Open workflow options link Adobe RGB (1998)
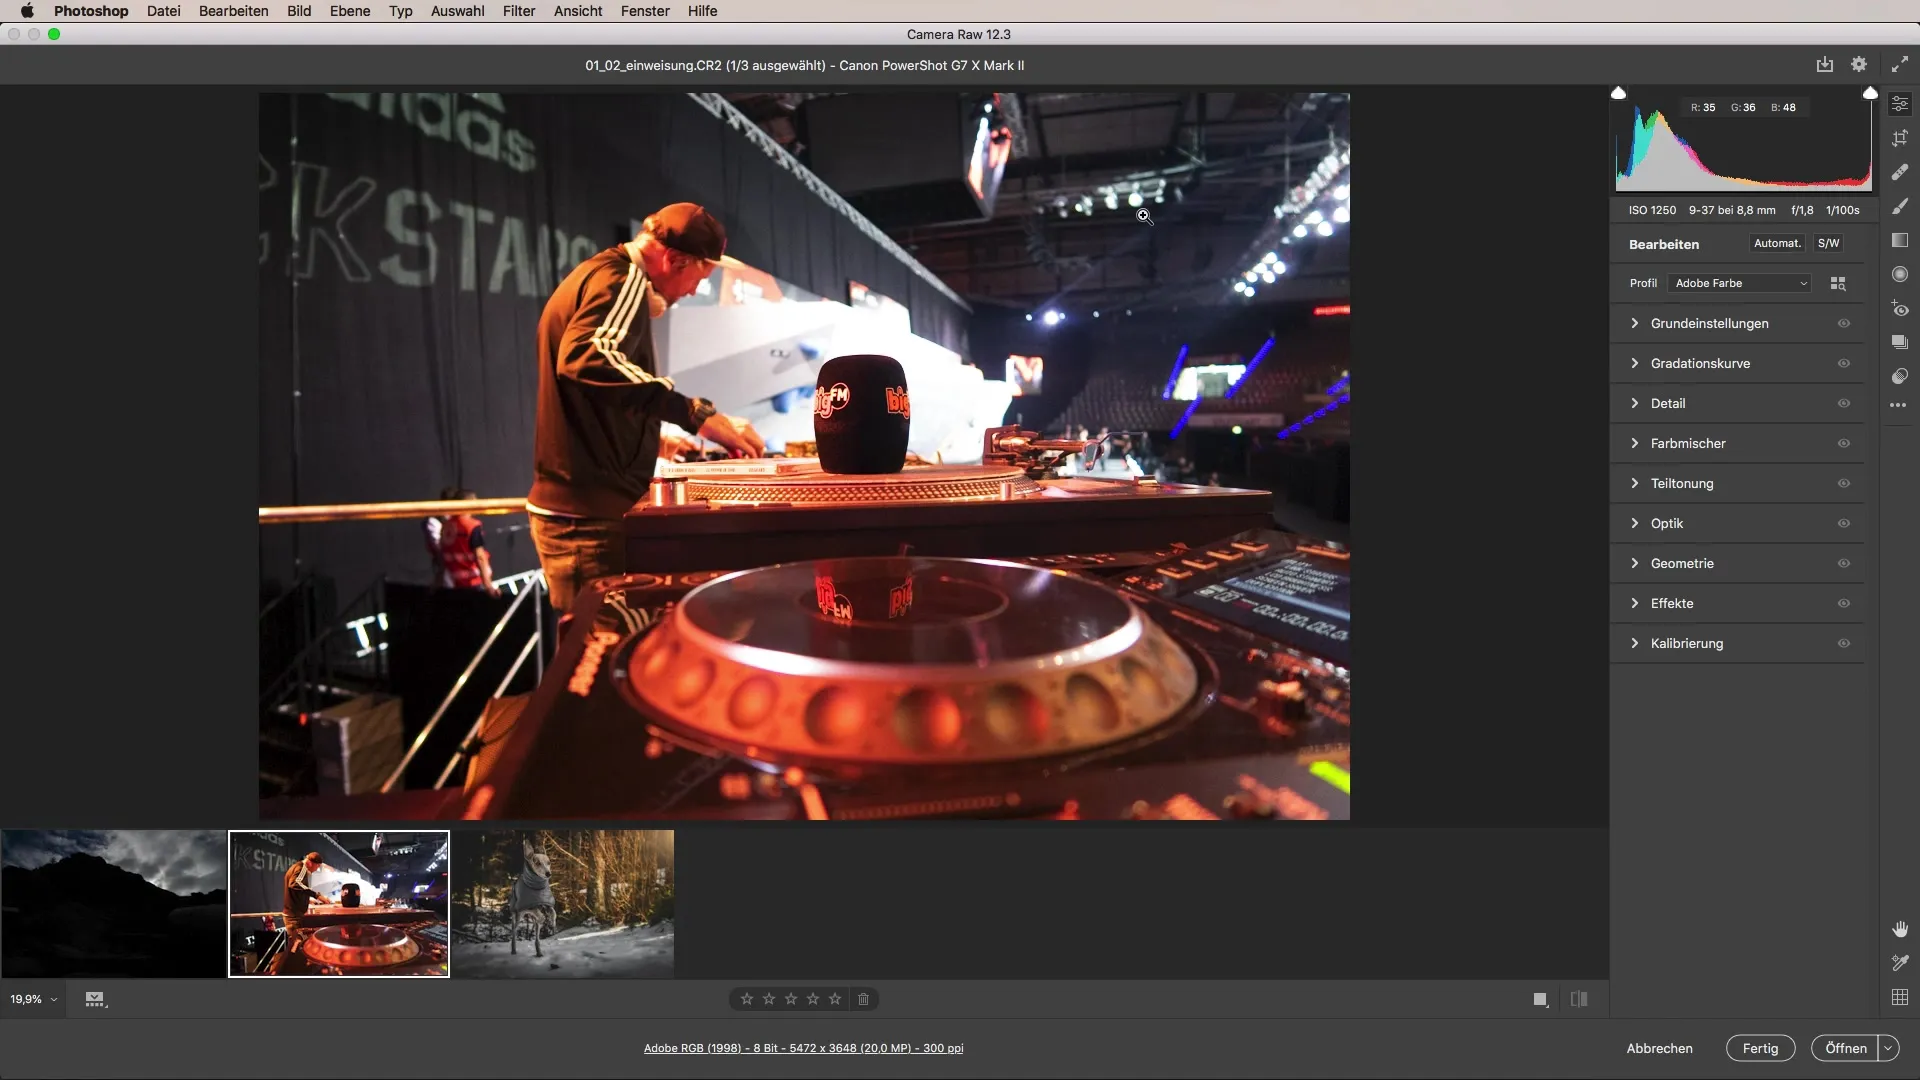Viewport: 1920px width, 1080px height. (x=804, y=1048)
